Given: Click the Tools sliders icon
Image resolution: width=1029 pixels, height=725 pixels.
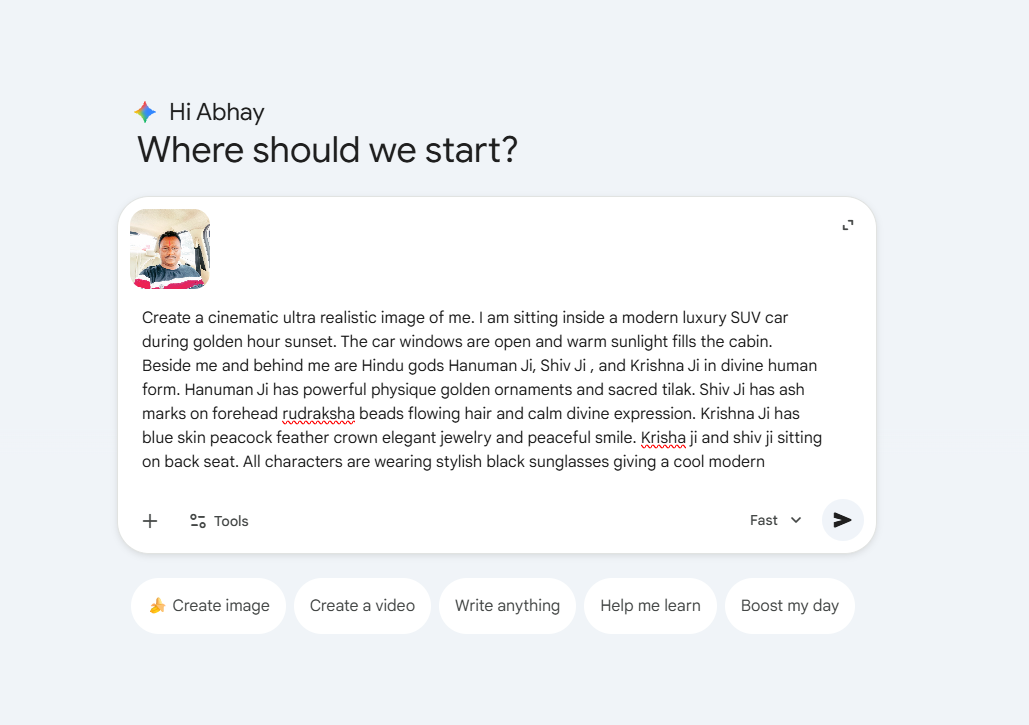Looking at the screenshot, I should (198, 521).
